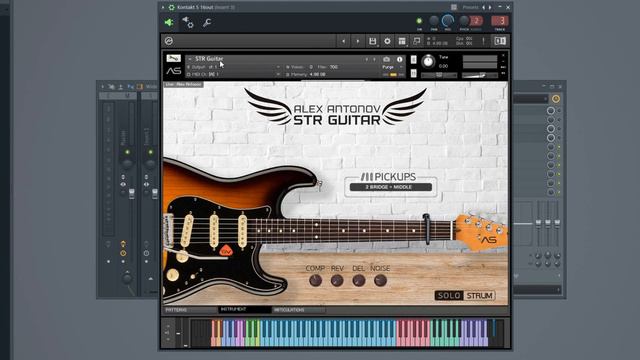The height and width of the screenshot is (360, 640).
Task: Click the minimize view icon in Kontakt toolbar
Action: [416, 41]
